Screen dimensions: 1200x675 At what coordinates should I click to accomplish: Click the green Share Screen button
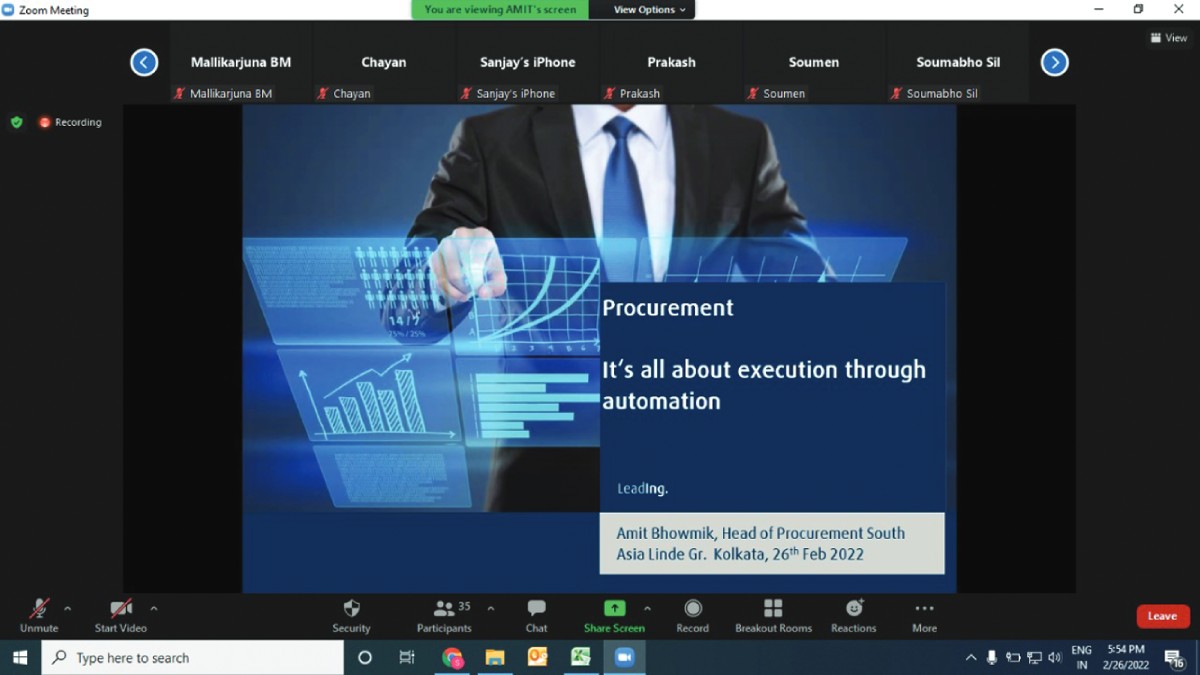click(x=614, y=615)
